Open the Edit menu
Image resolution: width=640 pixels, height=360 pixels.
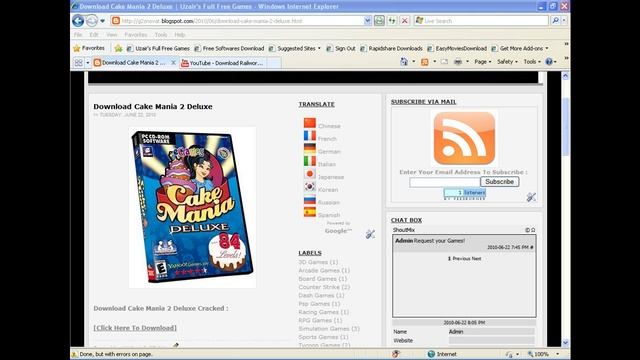click(94, 35)
